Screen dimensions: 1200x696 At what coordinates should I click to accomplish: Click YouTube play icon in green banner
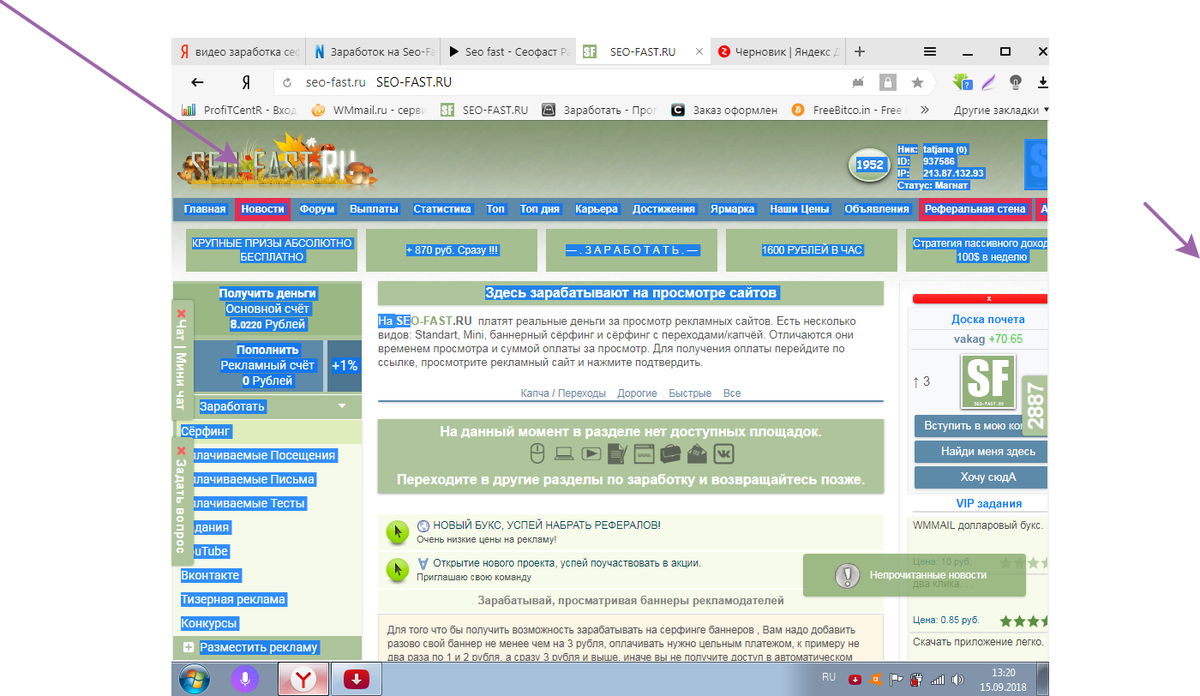pos(591,454)
